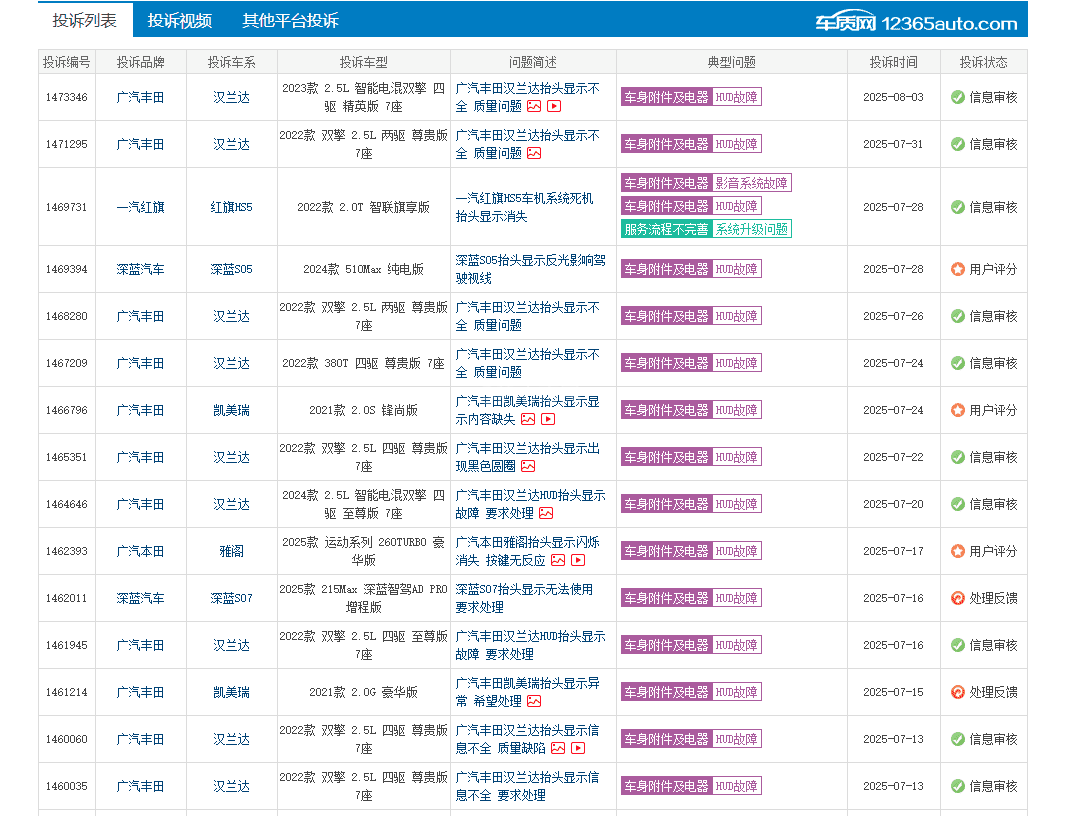The width and height of the screenshot is (1065, 816).
Task: Open the 红旗HS5 car series link
Action: (x=231, y=207)
